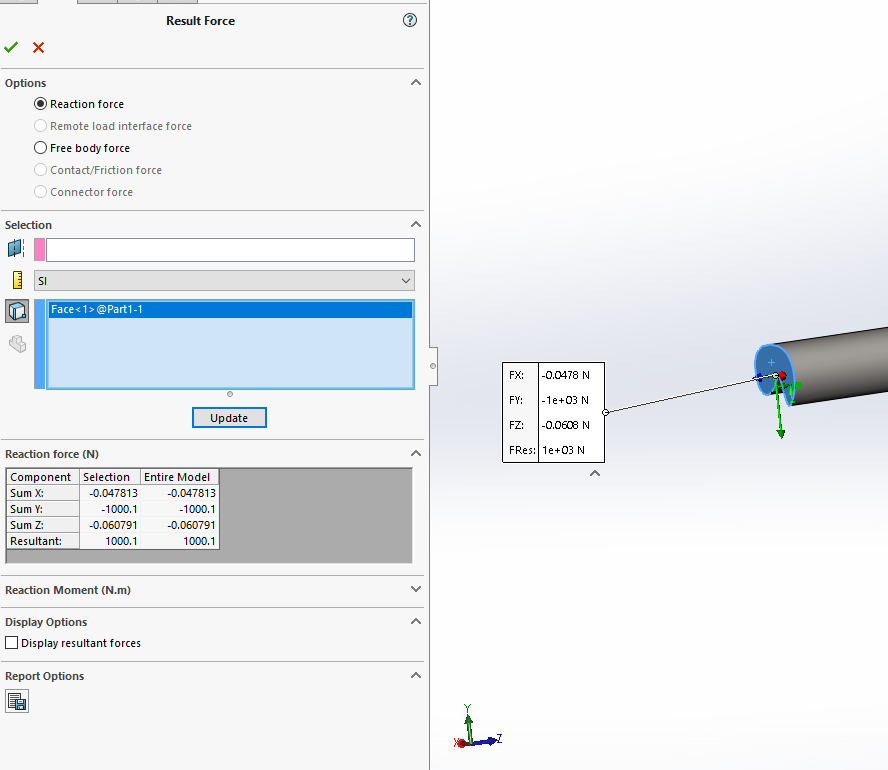The image size is (888, 770).
Task: Select Face<1>@Part1-1 in the list
Action: pyautogui.click(x=98, y=310)
